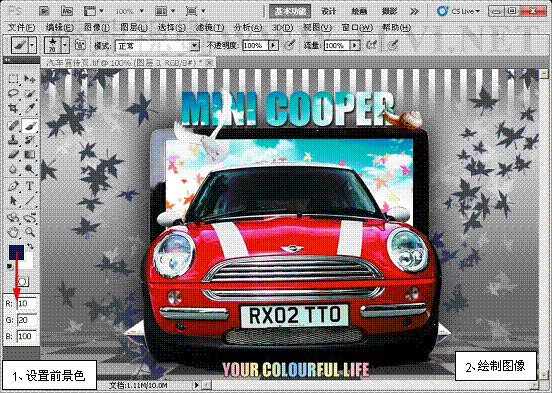Click the dark blue foreground color swatch

pos(16,252)
